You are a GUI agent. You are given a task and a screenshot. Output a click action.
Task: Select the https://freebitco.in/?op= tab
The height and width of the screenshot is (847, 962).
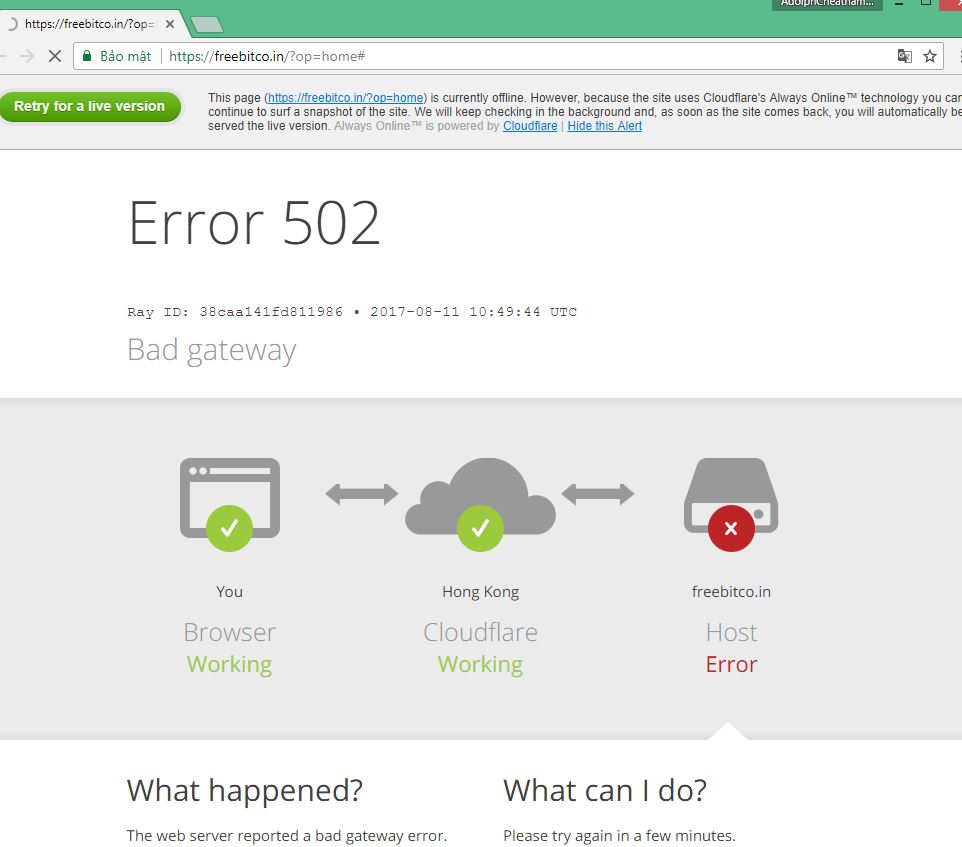(90, 24)
